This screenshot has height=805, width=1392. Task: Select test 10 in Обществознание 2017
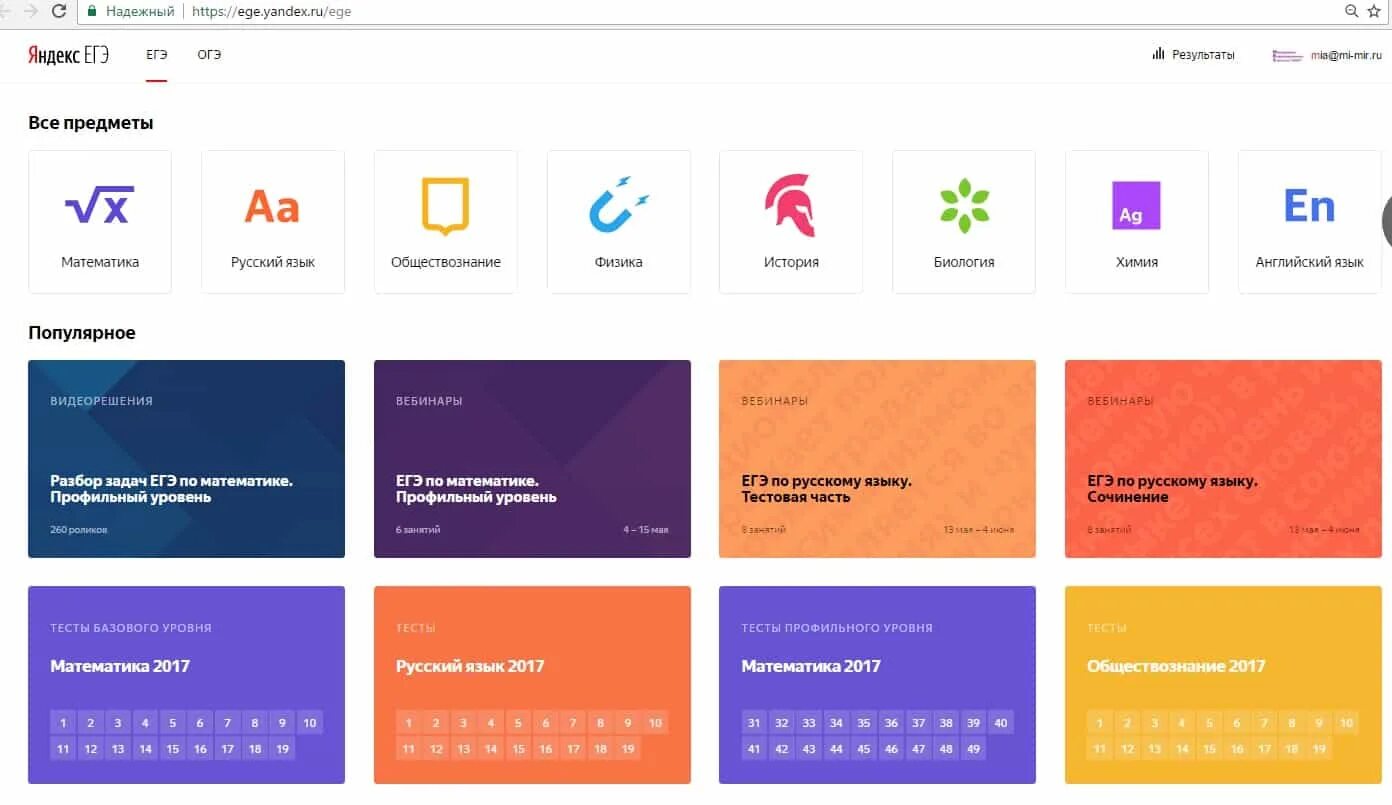pos(1346,723)
